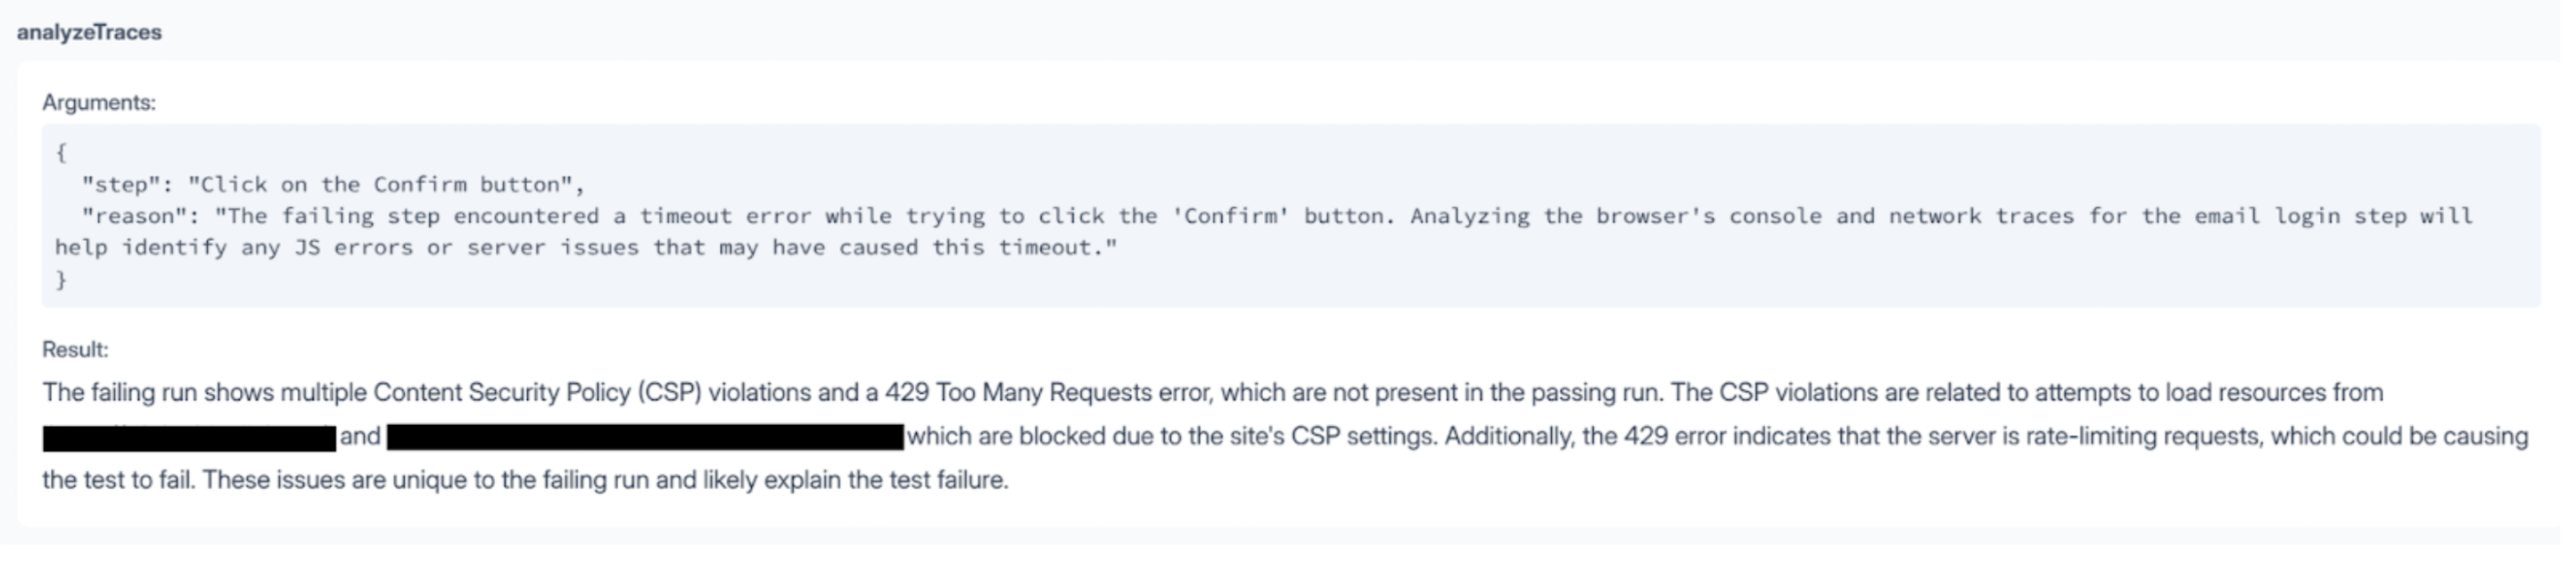Click inside the gray arguments code block
Viewport: 2576px width, 566px height.
pyautogui.click(x=1290, y=216)
